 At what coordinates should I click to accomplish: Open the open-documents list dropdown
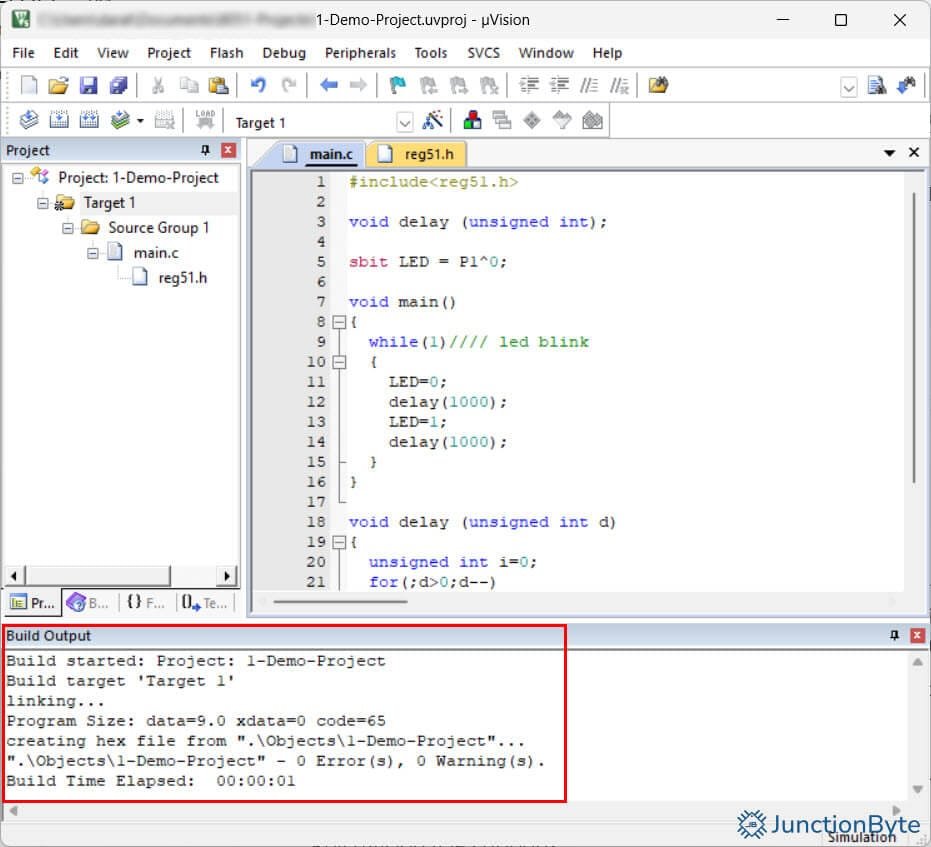(x=889, y=153)
